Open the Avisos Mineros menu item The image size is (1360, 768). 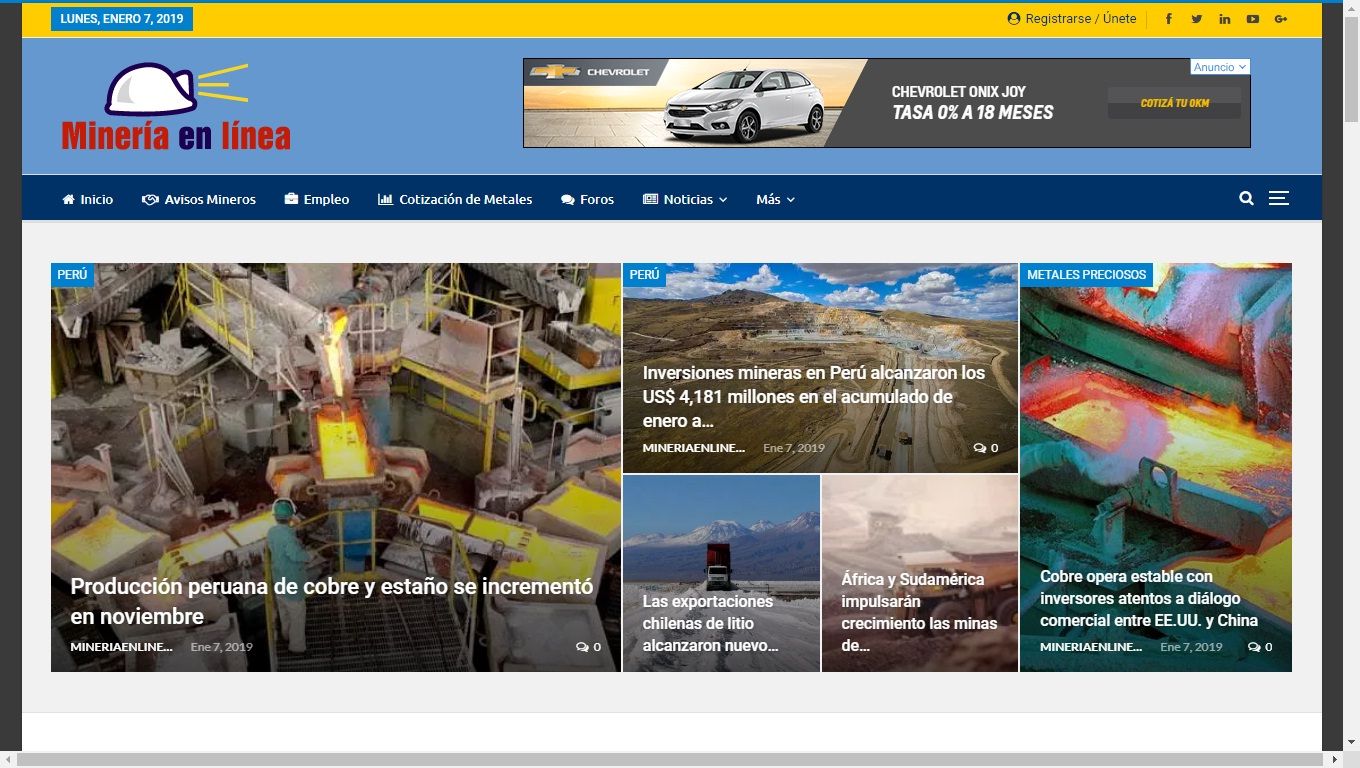click(x=199, y=199)
